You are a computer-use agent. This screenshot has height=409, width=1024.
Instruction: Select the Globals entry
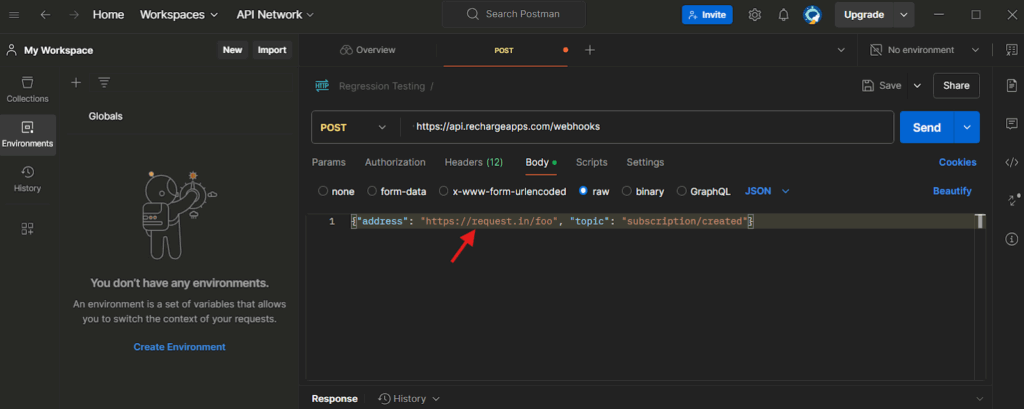pos(106,116)
